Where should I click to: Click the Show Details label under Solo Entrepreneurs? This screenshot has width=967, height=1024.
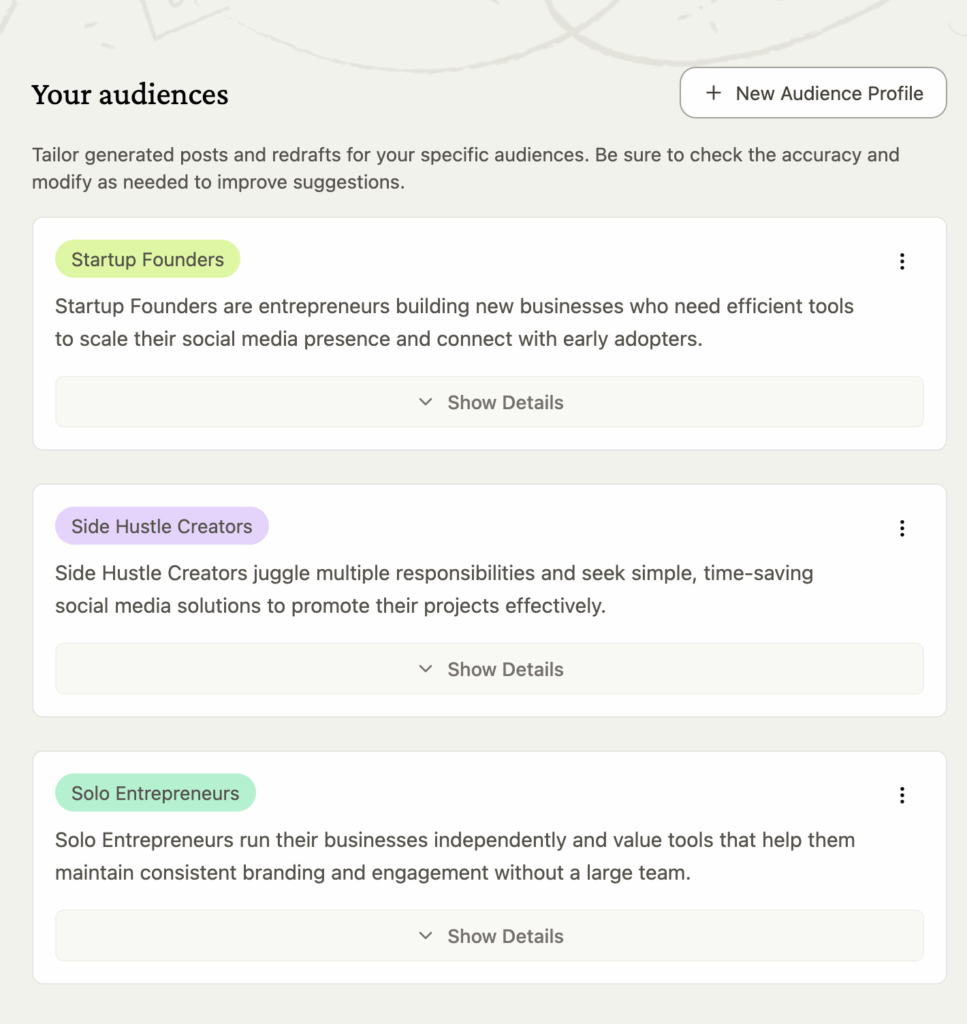[x=505, y=936]
